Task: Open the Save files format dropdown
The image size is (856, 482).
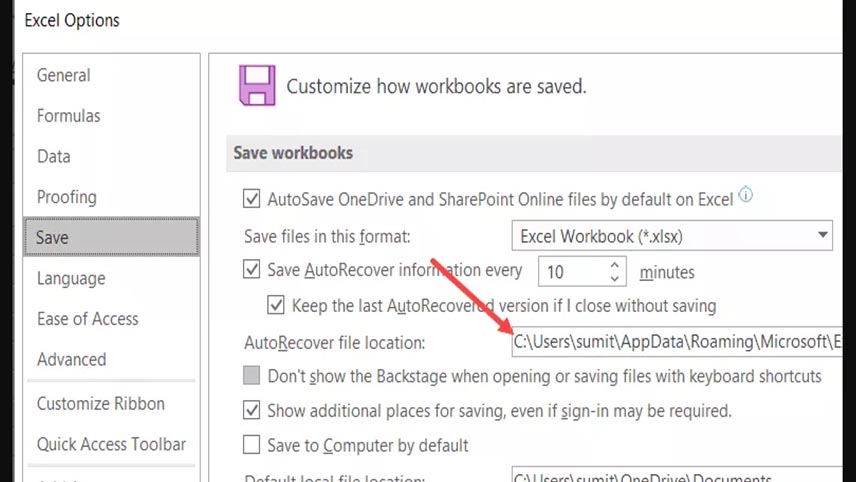Action: [672, 236]
